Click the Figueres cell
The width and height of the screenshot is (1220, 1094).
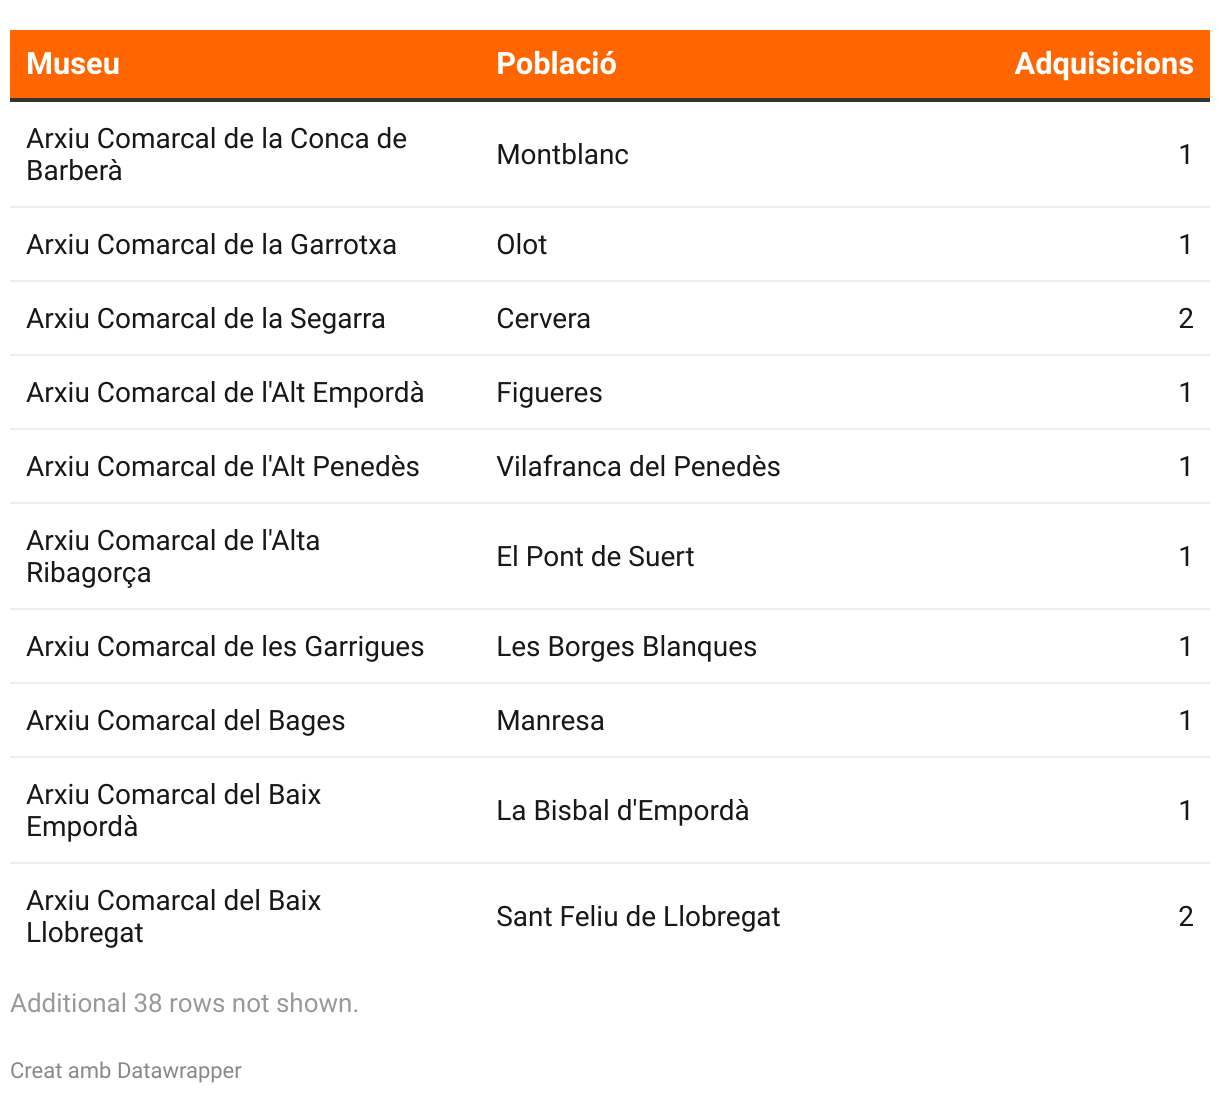click(550, 393)
